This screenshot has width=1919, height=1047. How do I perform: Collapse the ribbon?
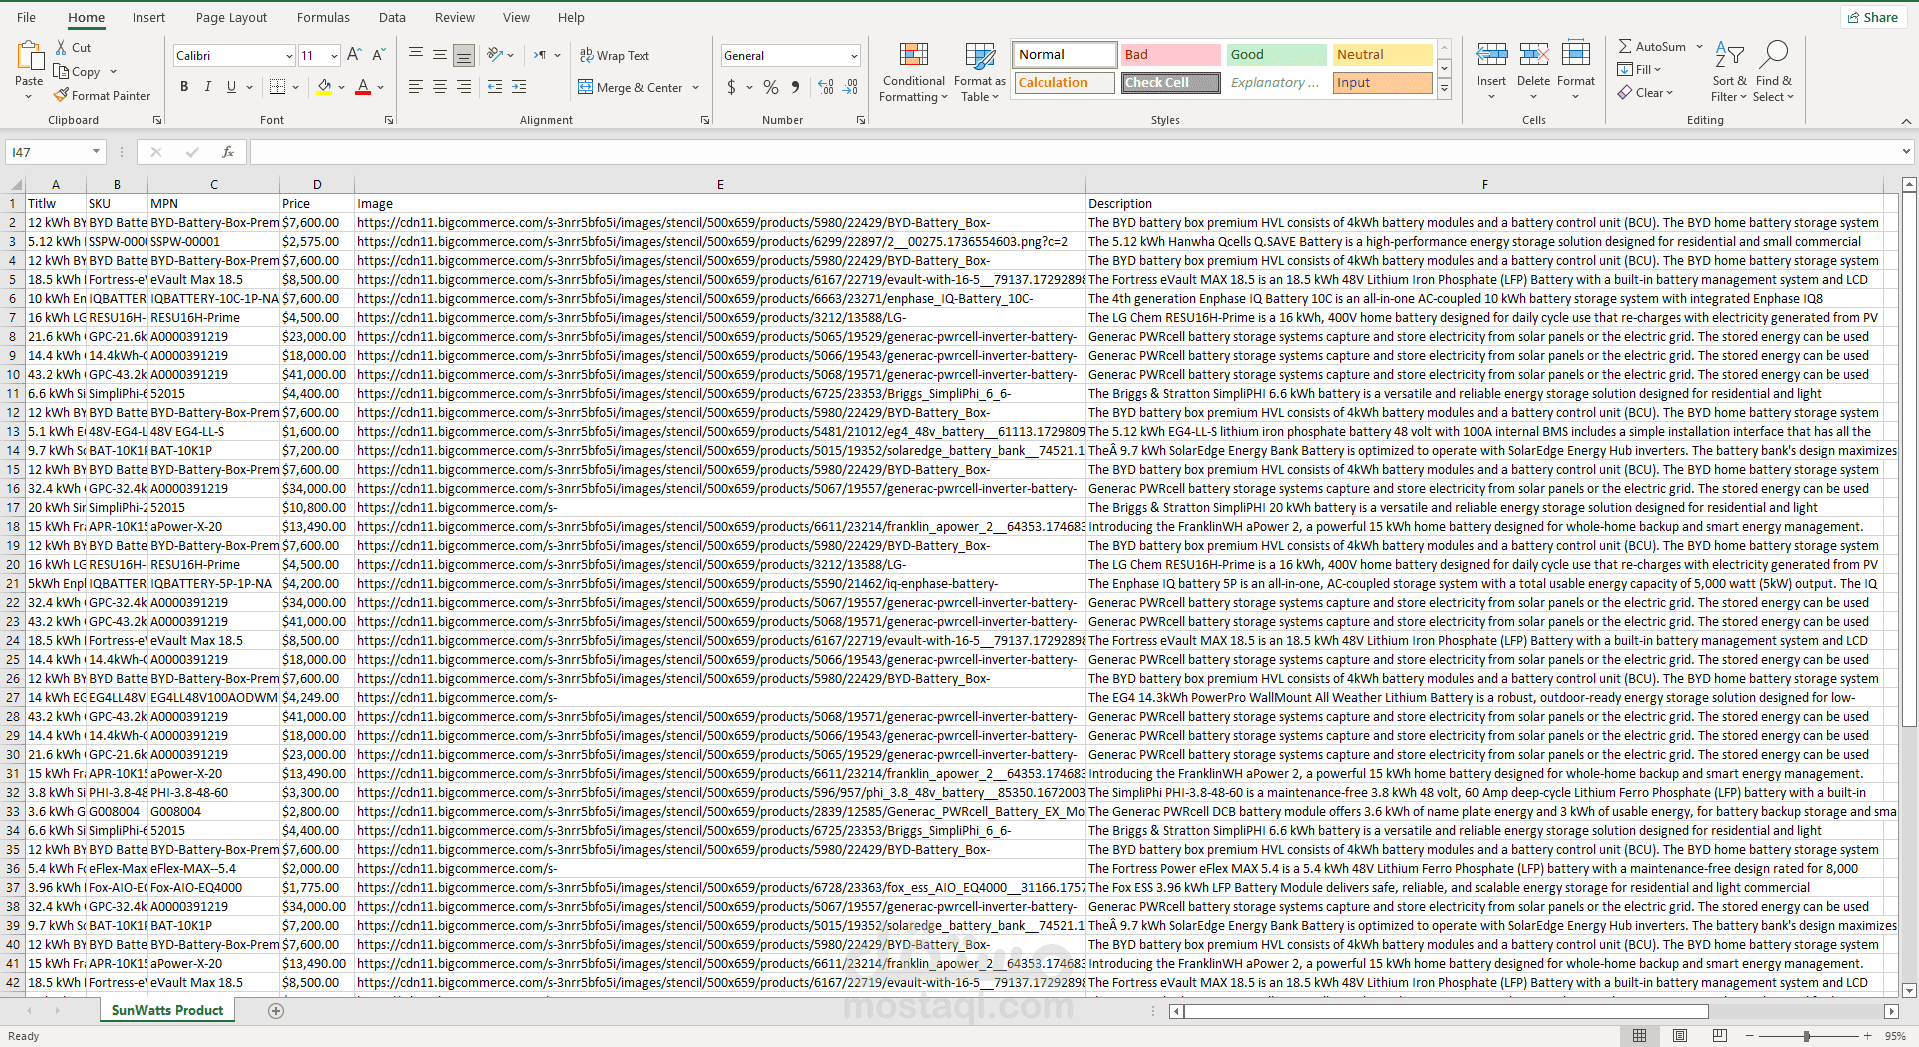tap(1906, 121)
